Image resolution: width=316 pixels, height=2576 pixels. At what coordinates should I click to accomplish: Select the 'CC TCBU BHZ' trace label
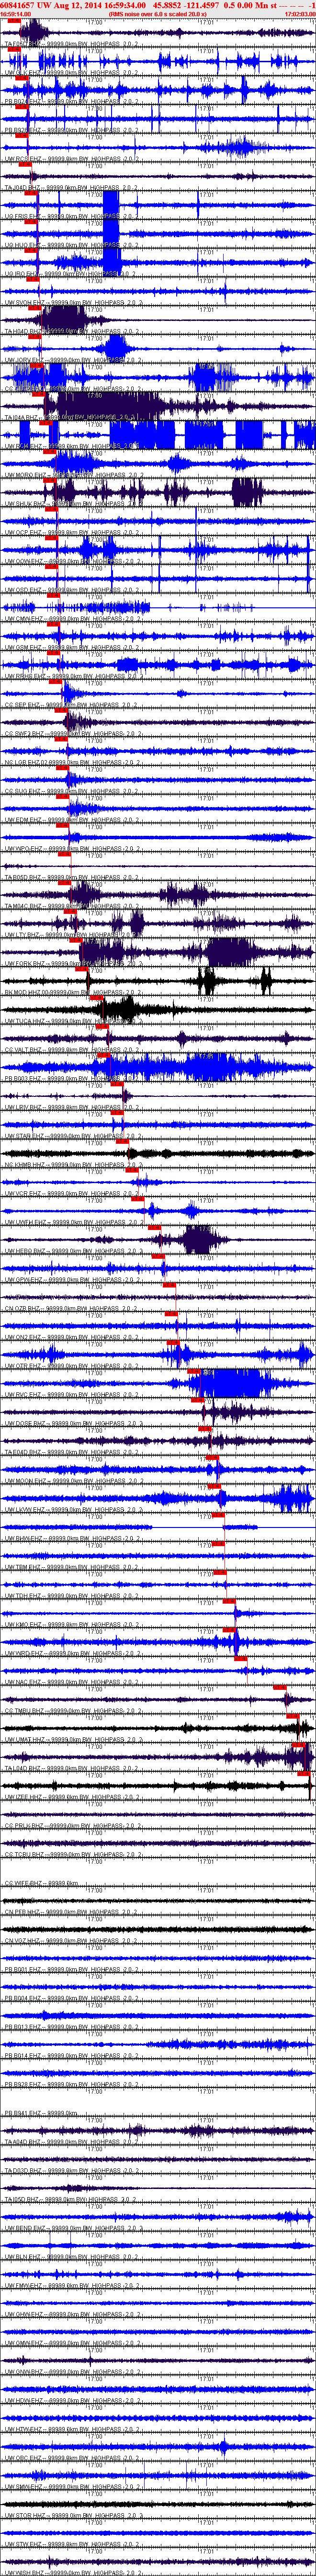coord(24,1853)
